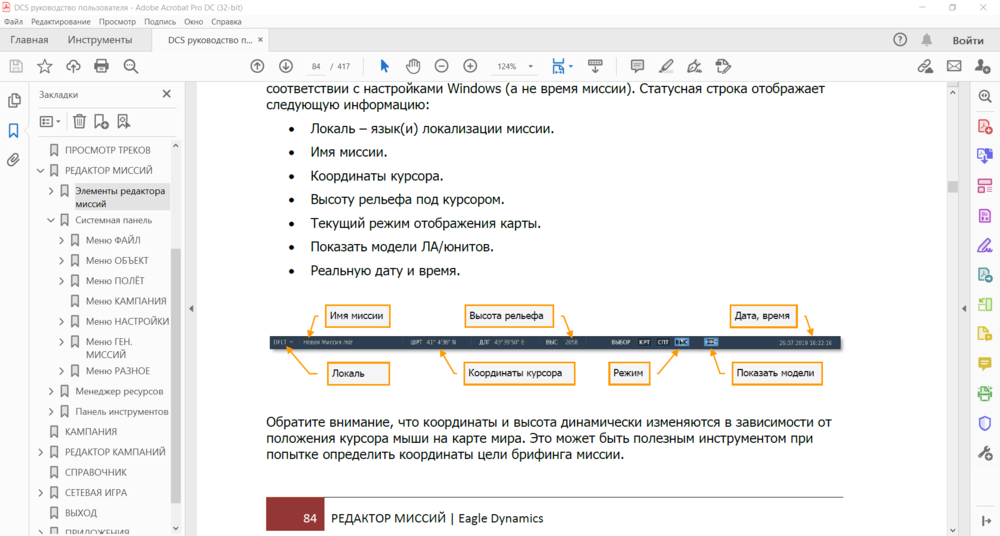The width and height of the screenshot is (1000, 536).
Task: Open More tools wrench icon in right pane
Action: 985,454
